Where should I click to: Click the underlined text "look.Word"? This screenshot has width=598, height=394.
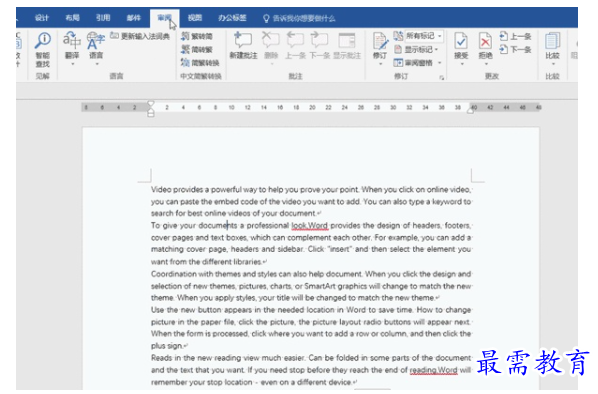(310, 225)
